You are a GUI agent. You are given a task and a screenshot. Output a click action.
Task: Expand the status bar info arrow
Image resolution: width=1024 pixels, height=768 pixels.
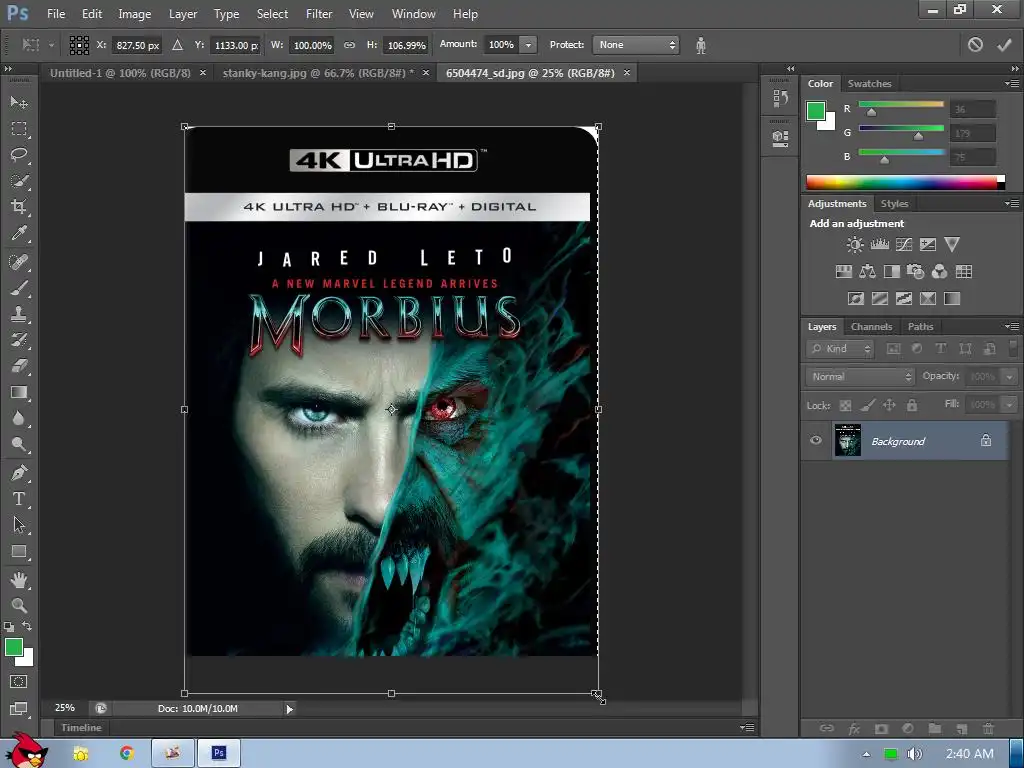coord(289,709)
